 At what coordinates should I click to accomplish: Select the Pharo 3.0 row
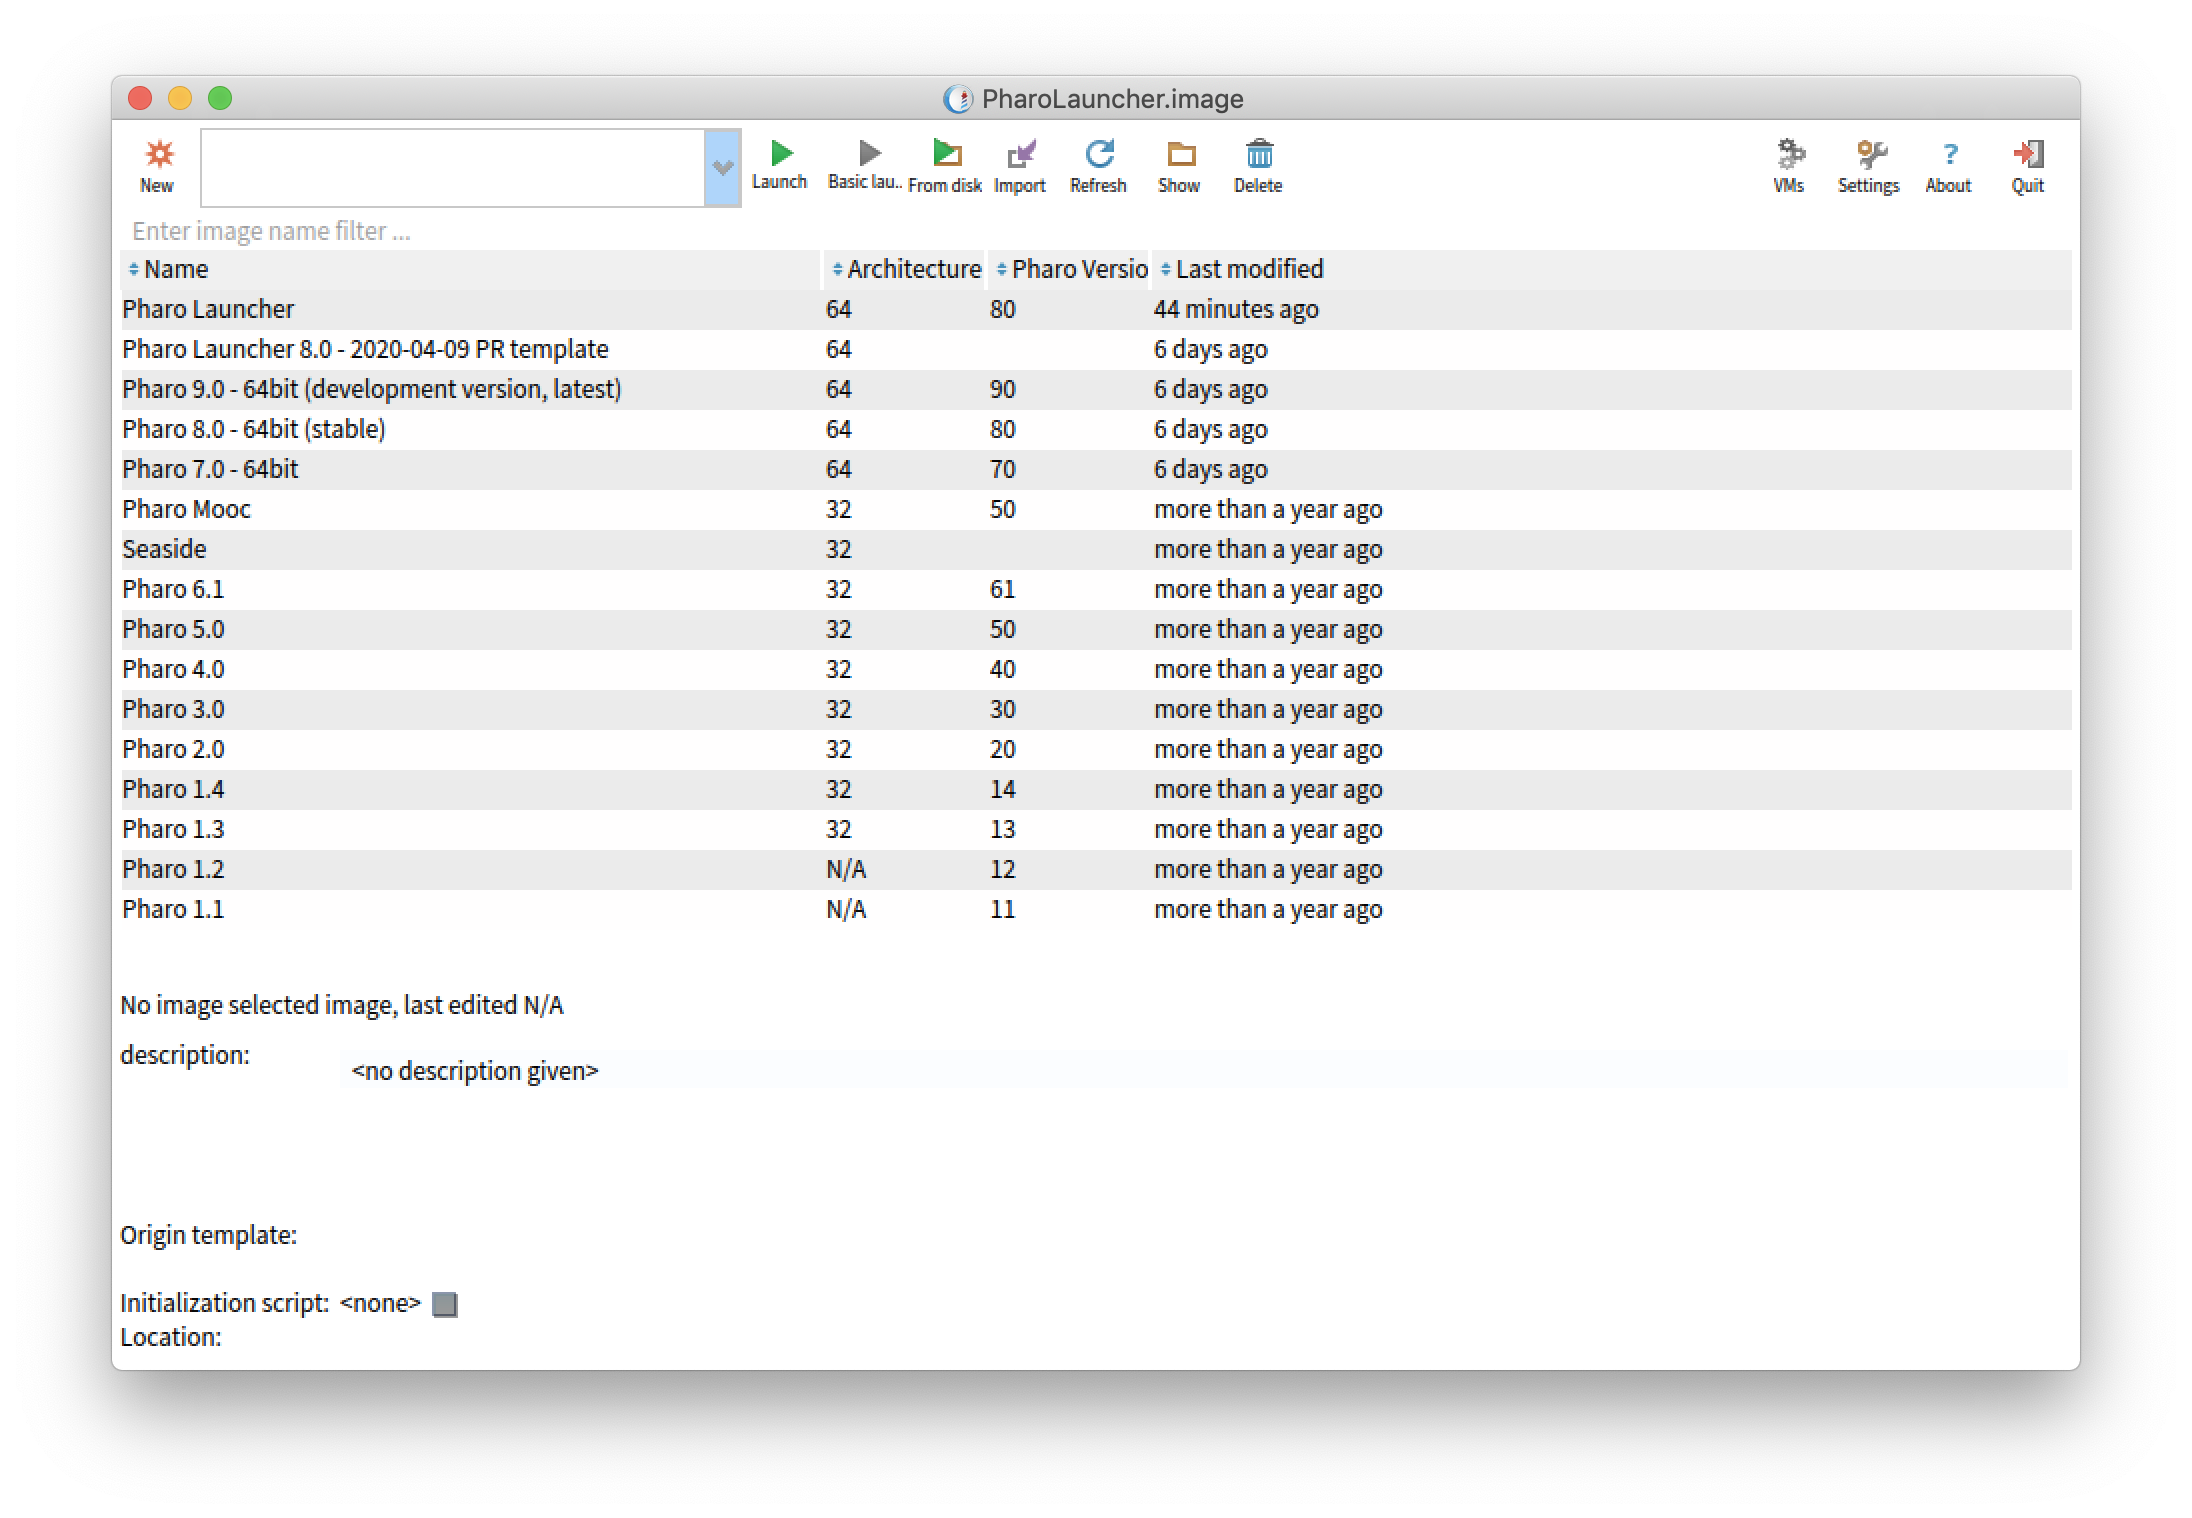click(x=1096, y=709)
